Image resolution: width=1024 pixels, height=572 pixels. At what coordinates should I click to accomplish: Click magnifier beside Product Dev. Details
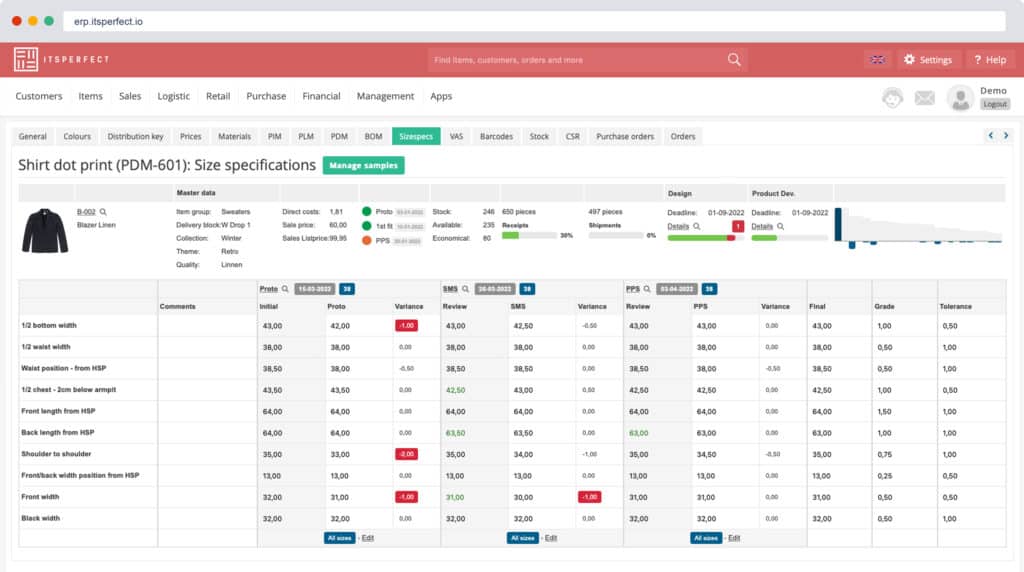tap(780, 227)
